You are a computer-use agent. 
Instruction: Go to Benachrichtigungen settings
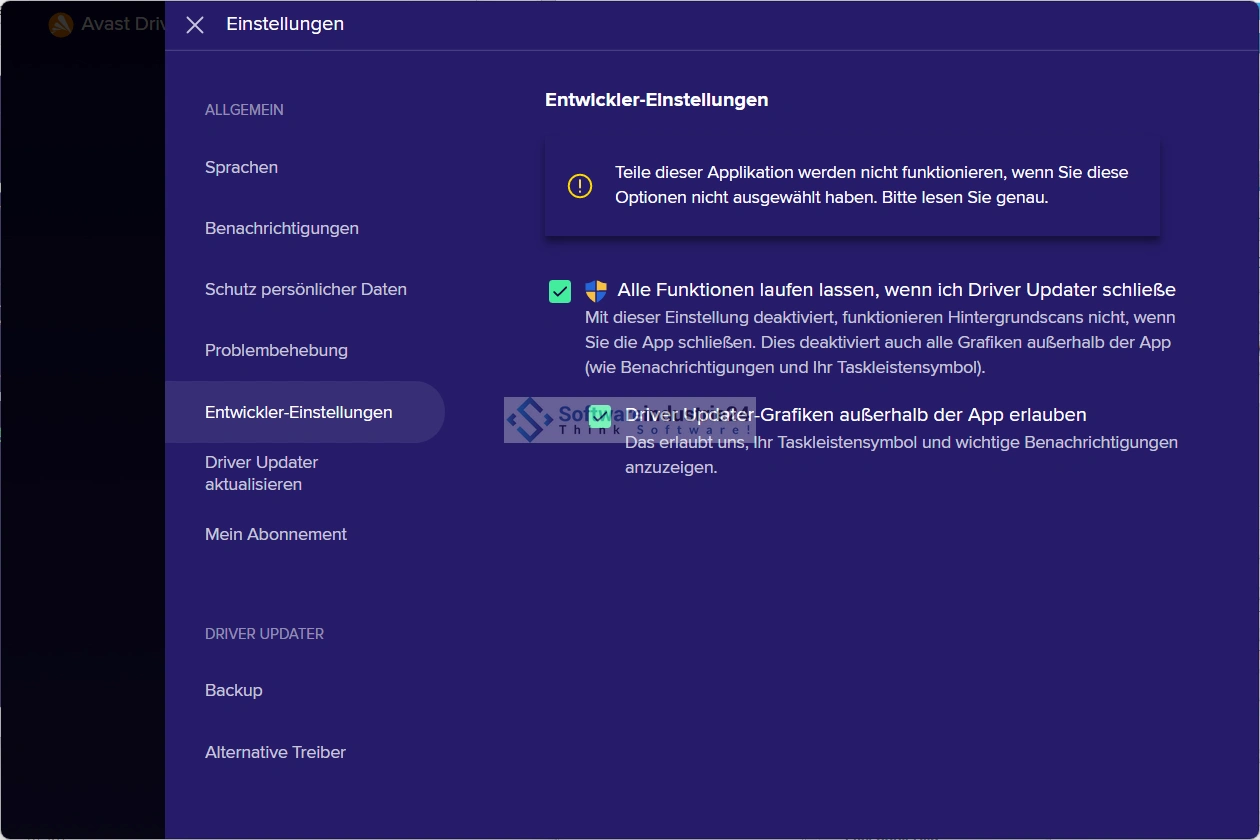pyautogui.click(x=281, y=228)
